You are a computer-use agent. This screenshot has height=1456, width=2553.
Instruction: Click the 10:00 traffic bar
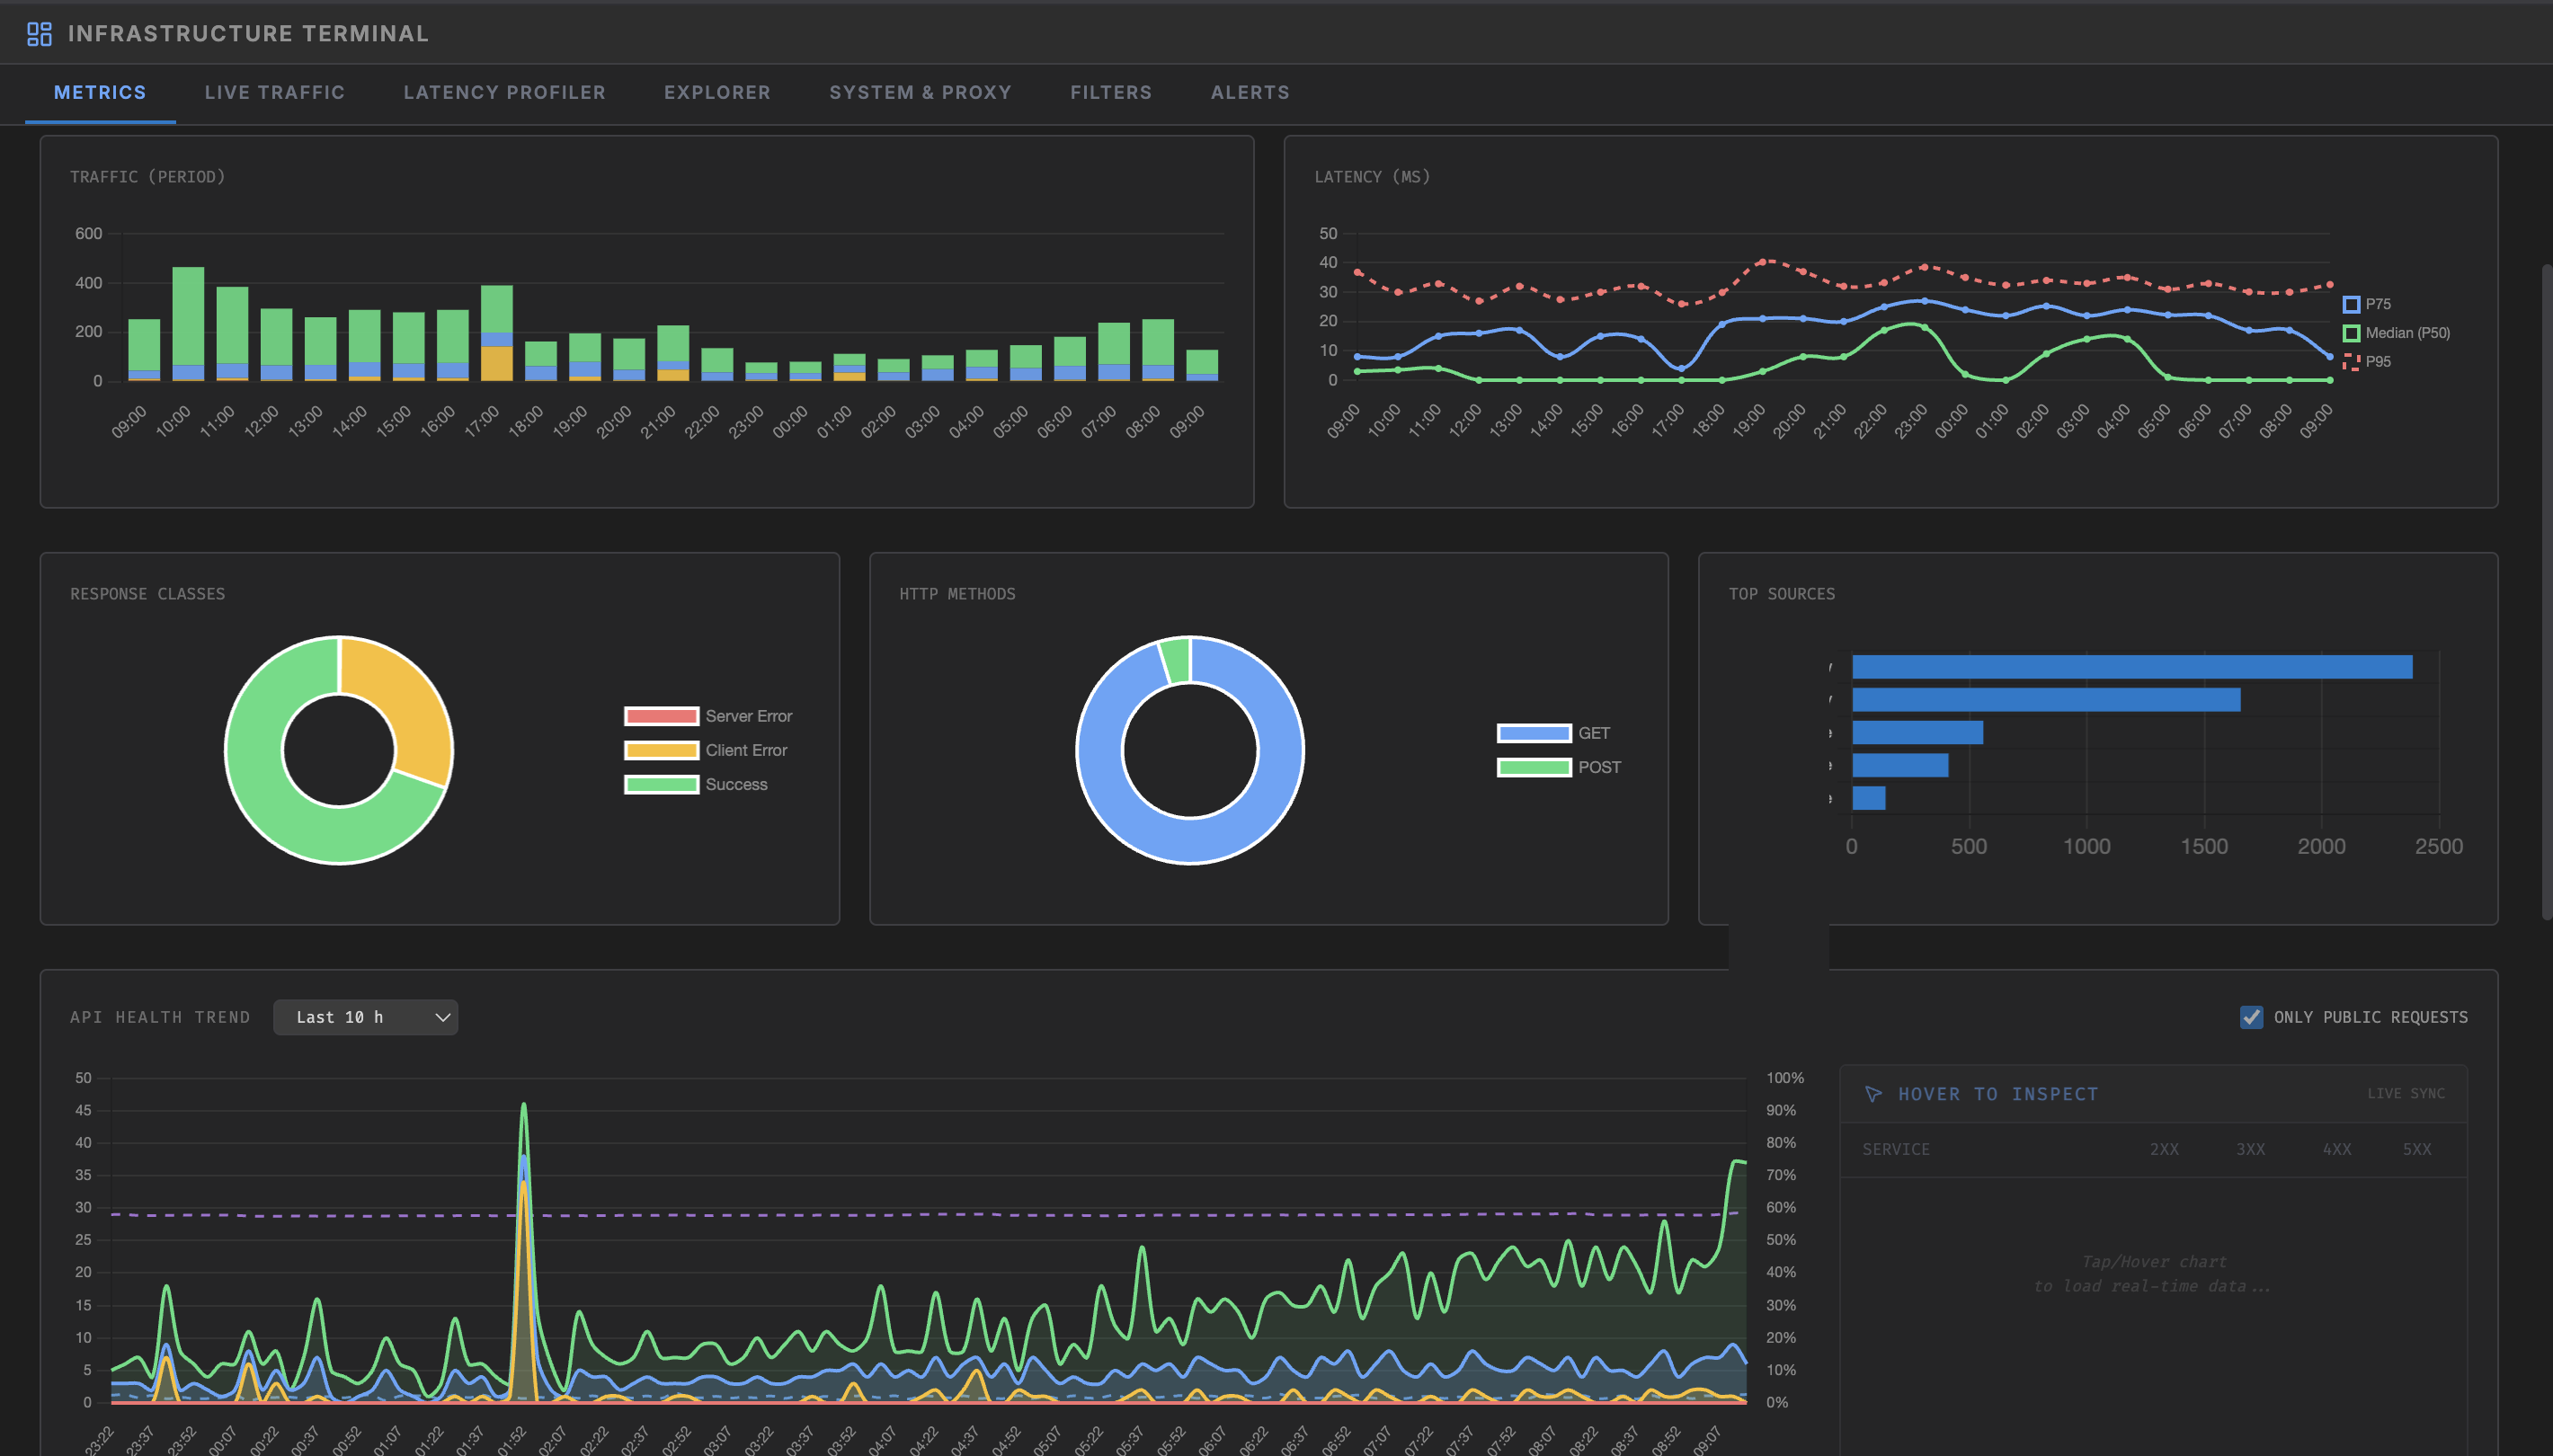click(x=188, y=324)
